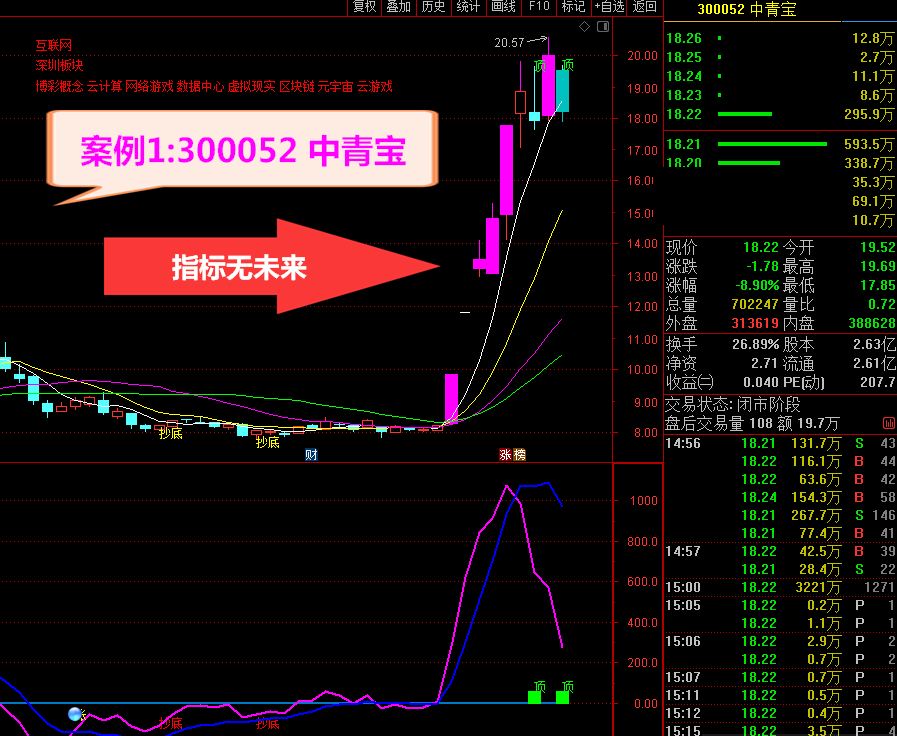
Task: Click the 量比 0.72 value
Action: point(882,304)
